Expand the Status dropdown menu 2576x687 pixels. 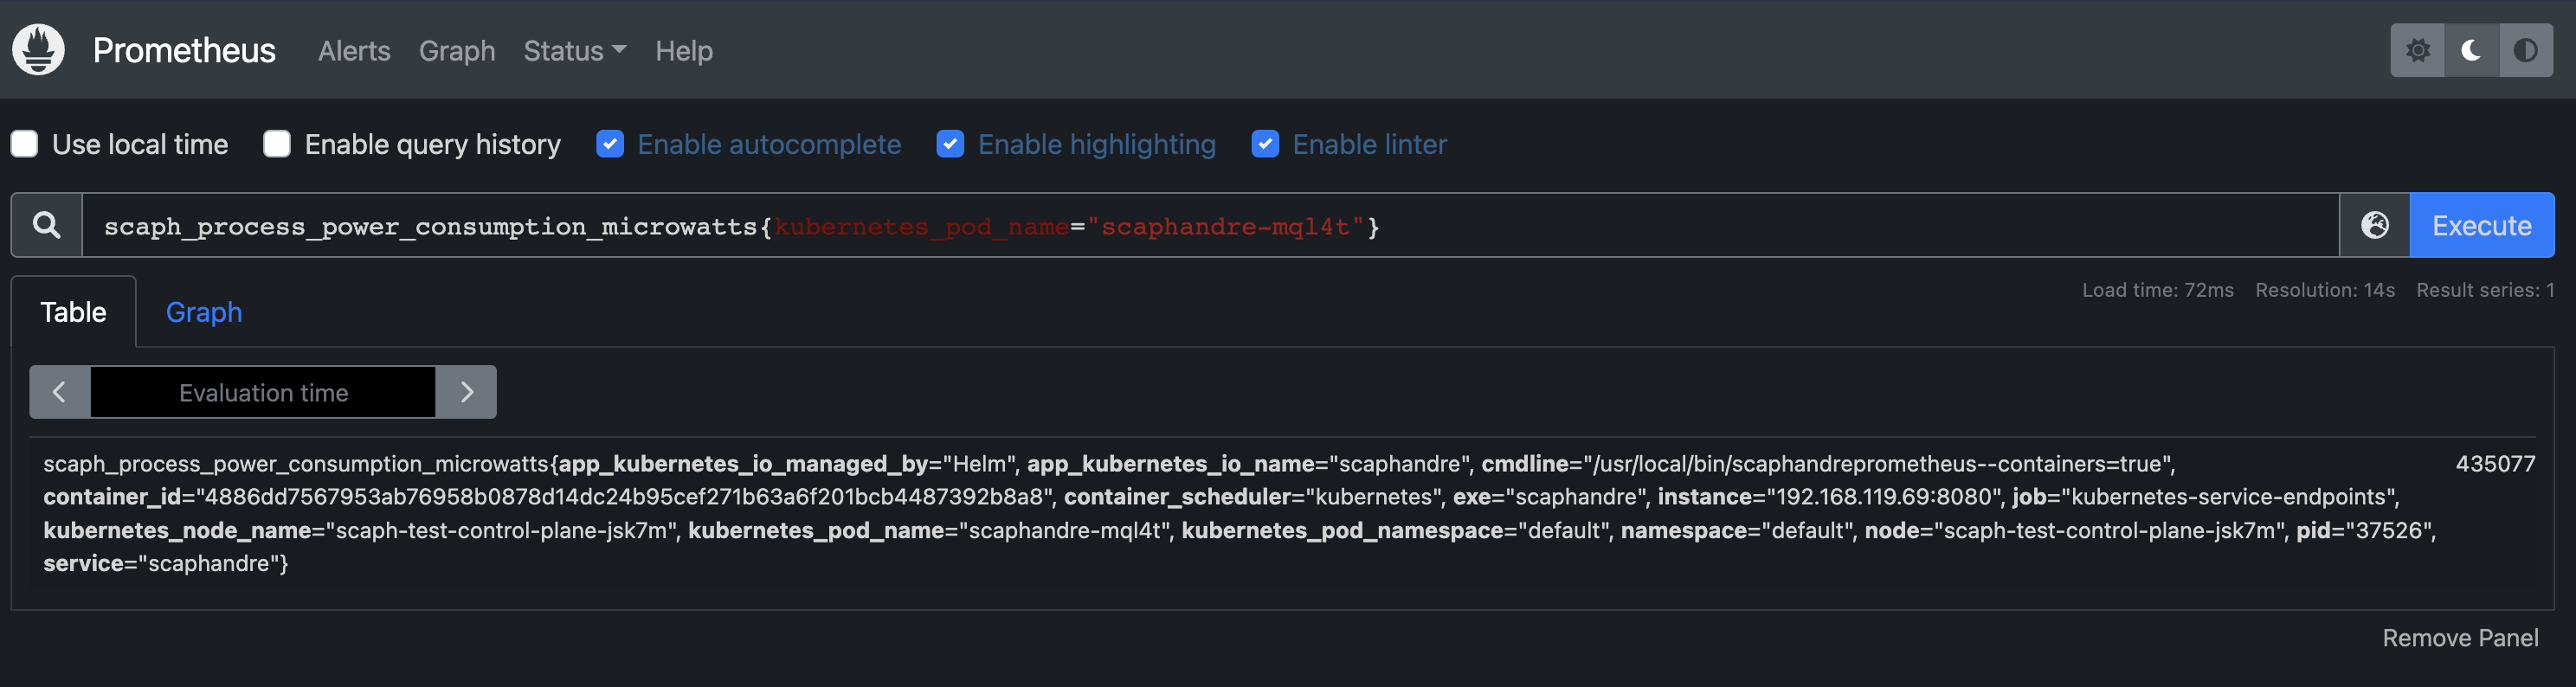click(x=575, y=51)
